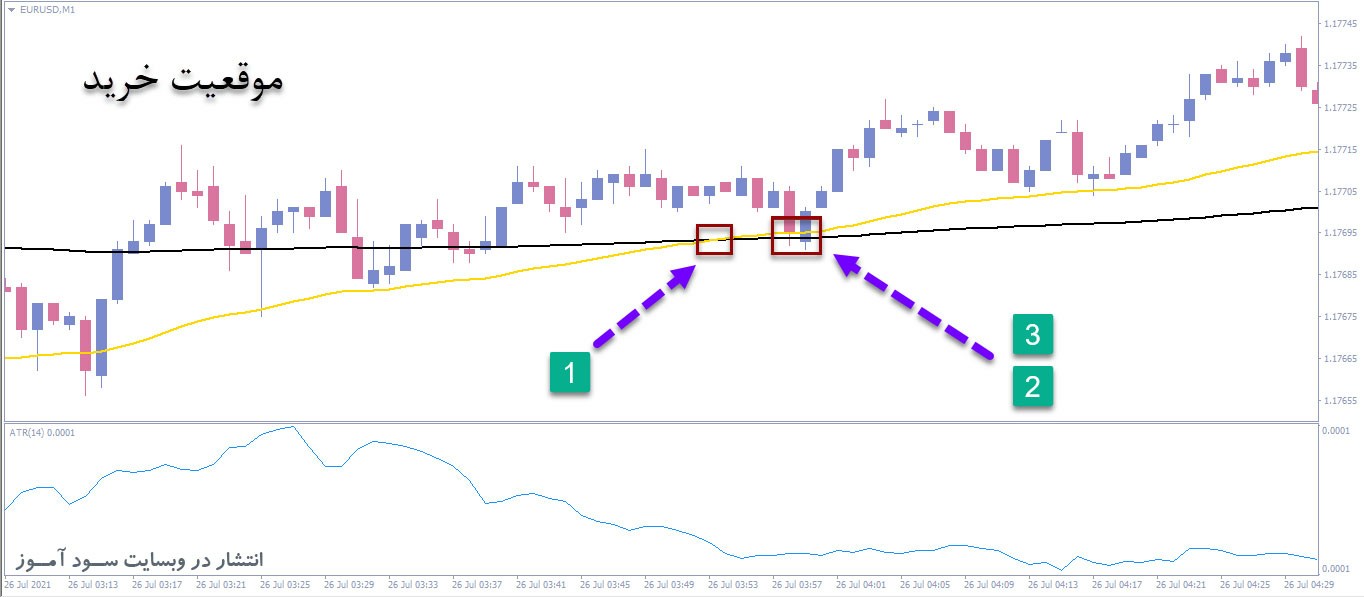Click the 26 Jul 03:53 time label
Viewport: 1364px width, 597px height.
(x=733, y=585)
